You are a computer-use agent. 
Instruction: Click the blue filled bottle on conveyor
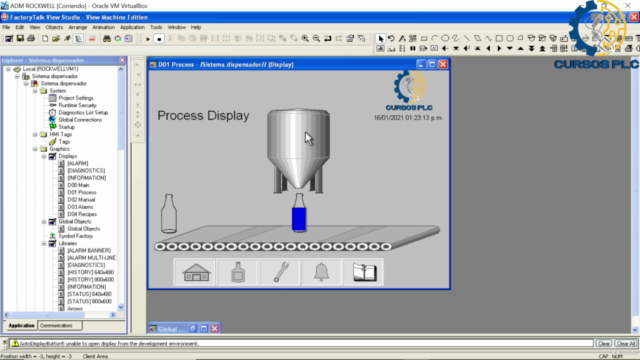click(x=299, y=213)
